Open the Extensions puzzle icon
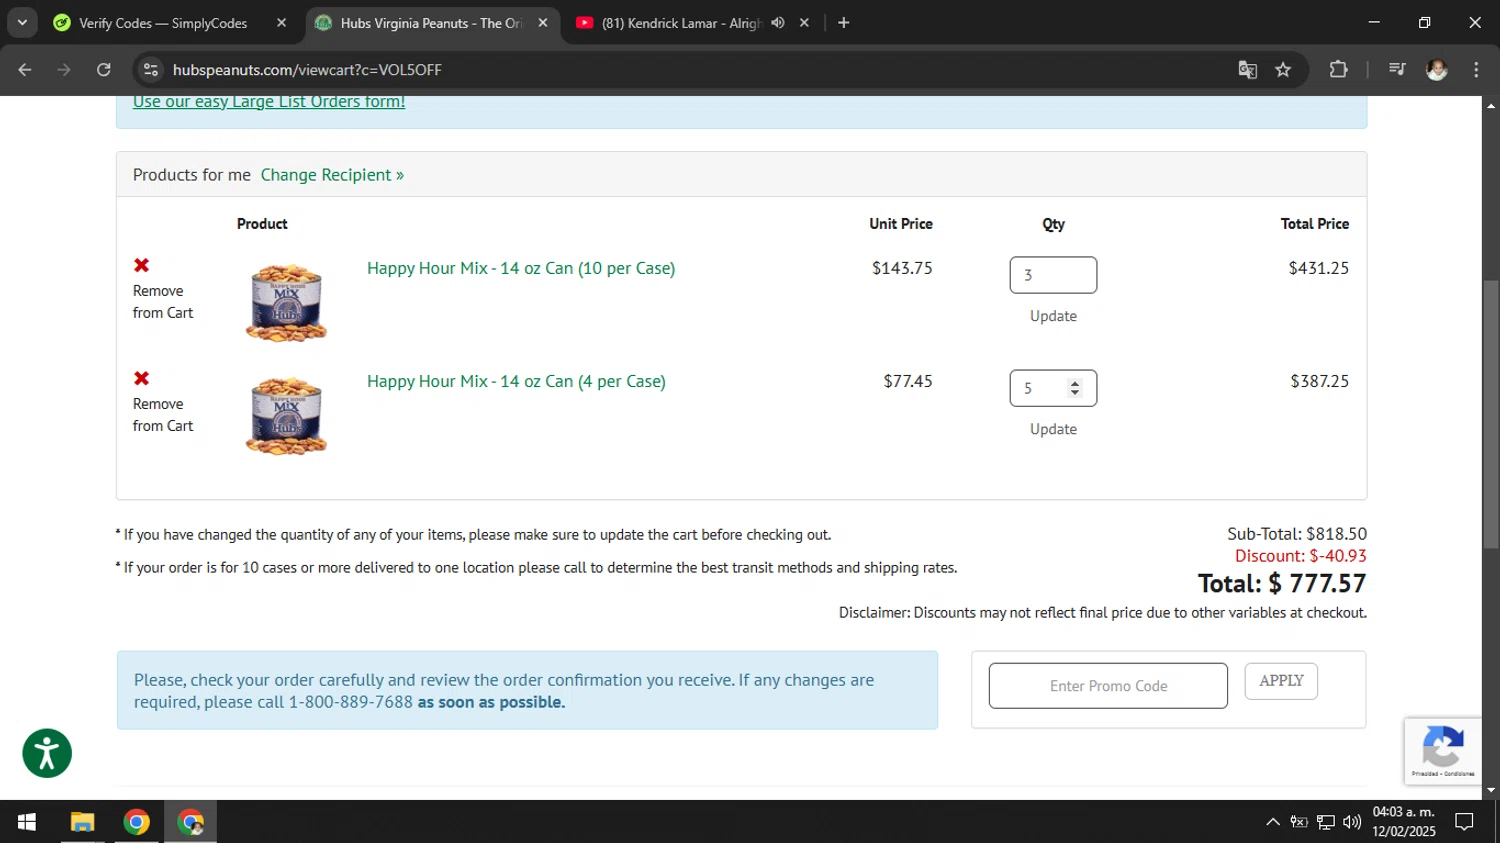 (x=1338, y=69)
